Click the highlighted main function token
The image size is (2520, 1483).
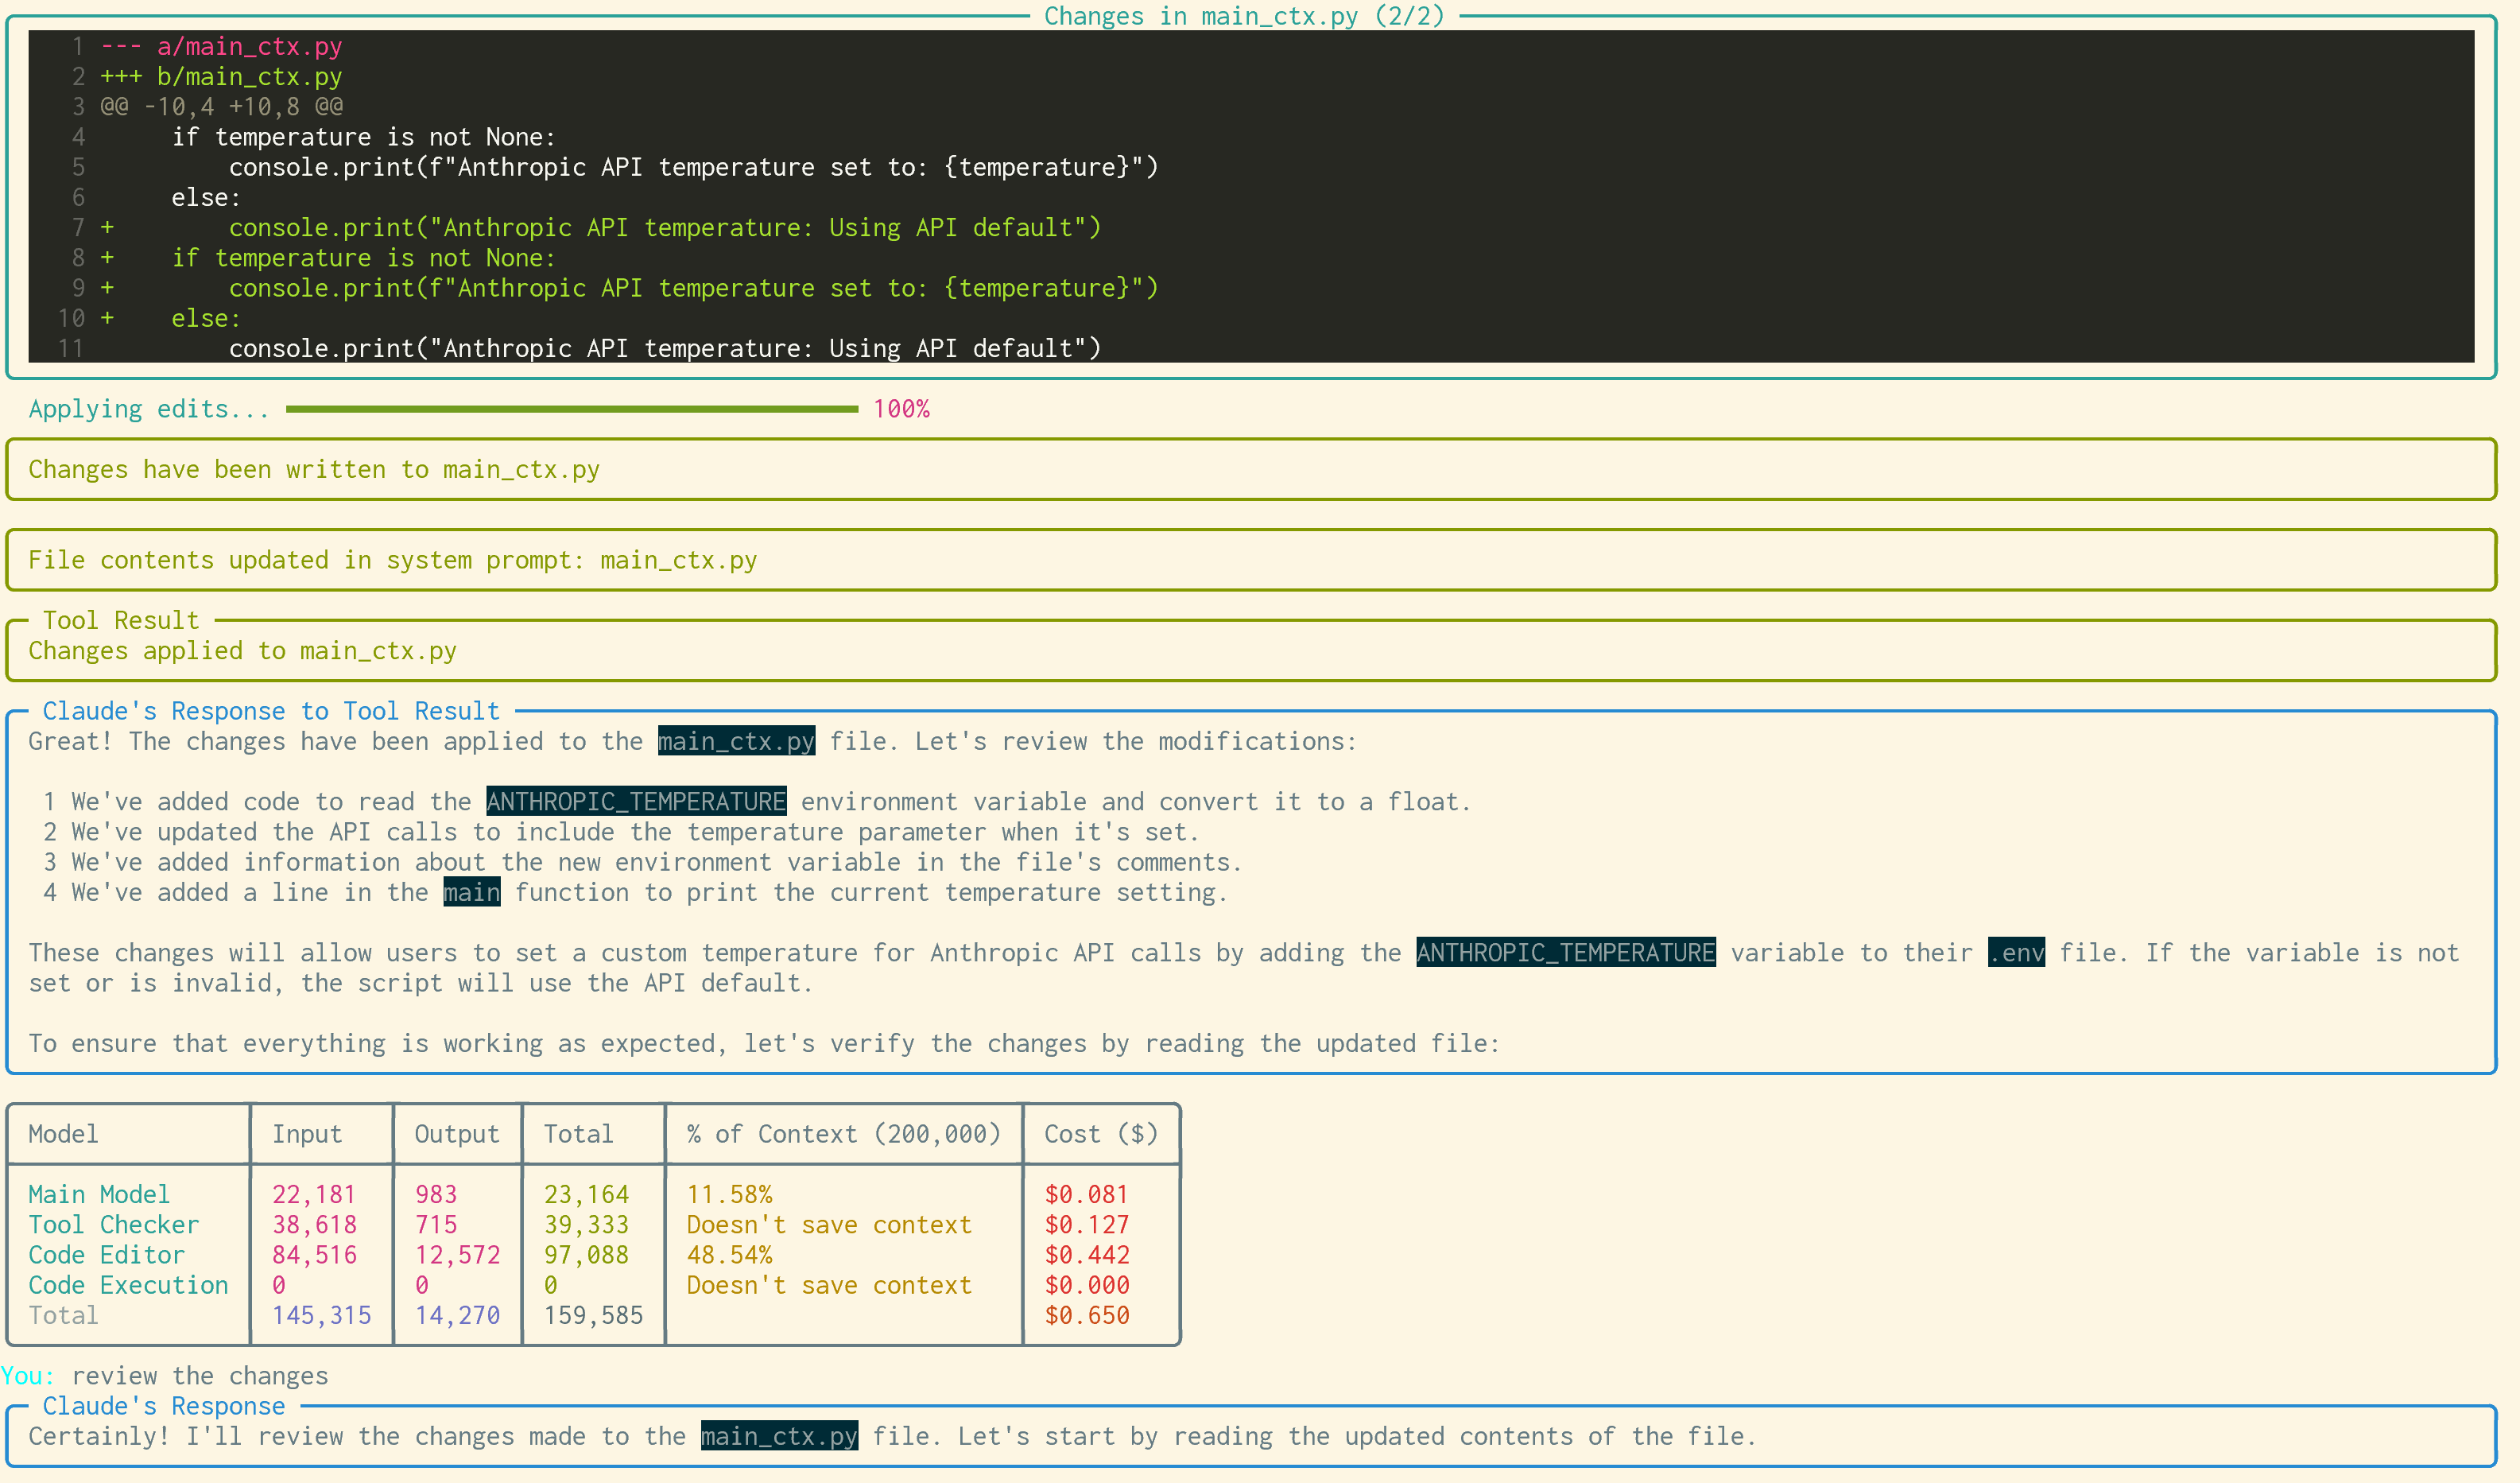[470, 892]
